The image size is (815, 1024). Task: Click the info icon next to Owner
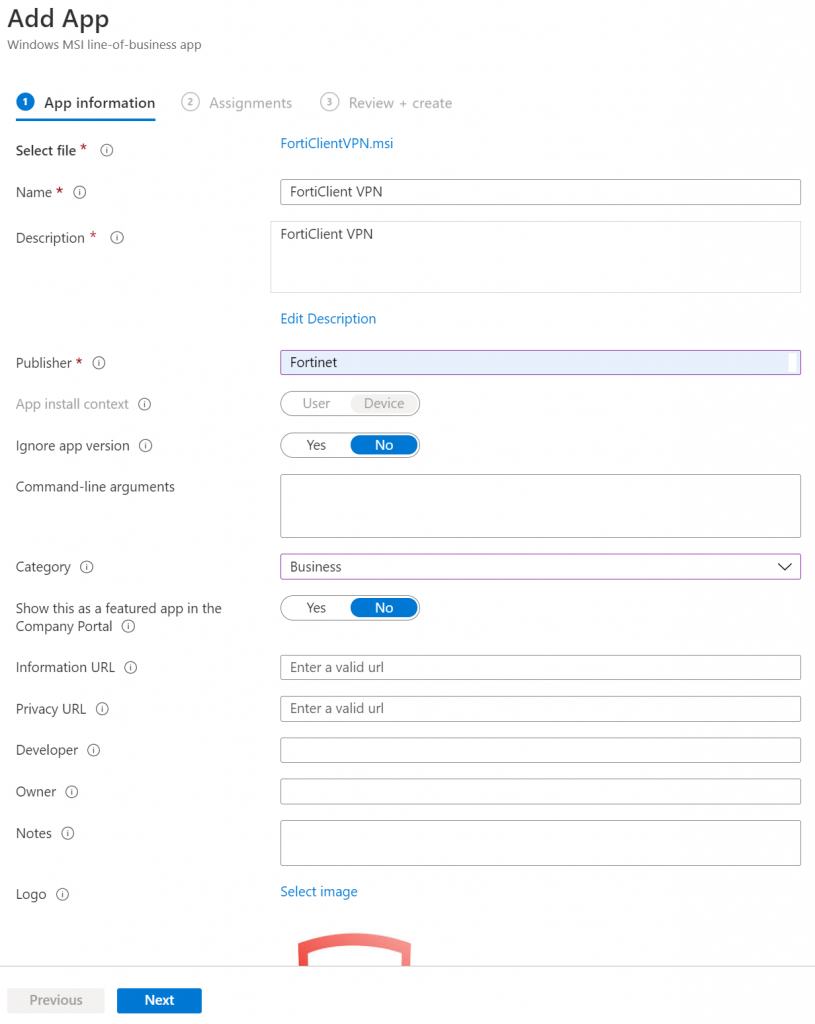(x=72, y=792)
